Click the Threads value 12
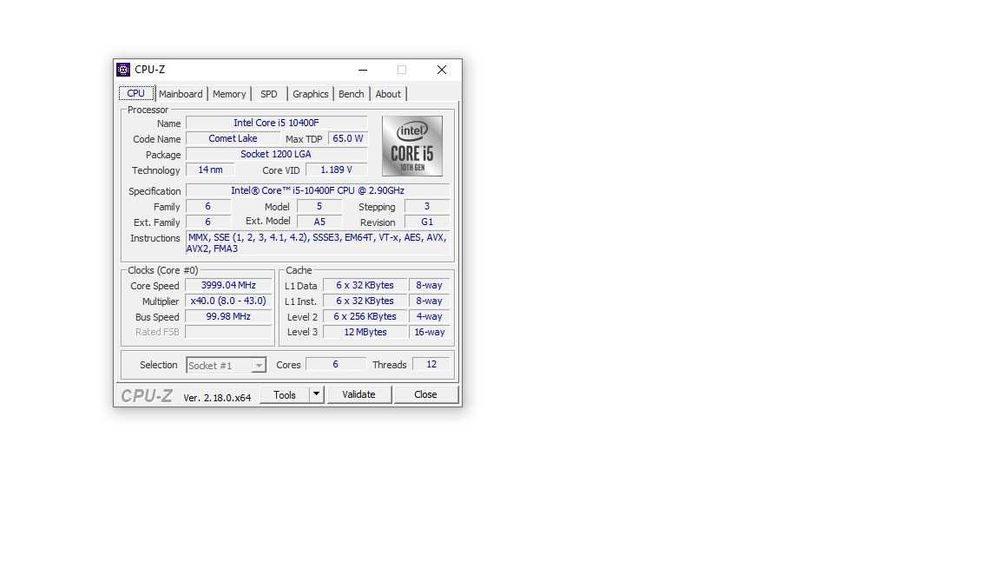This screenshot has height=563, width=1000. [431, 365]
